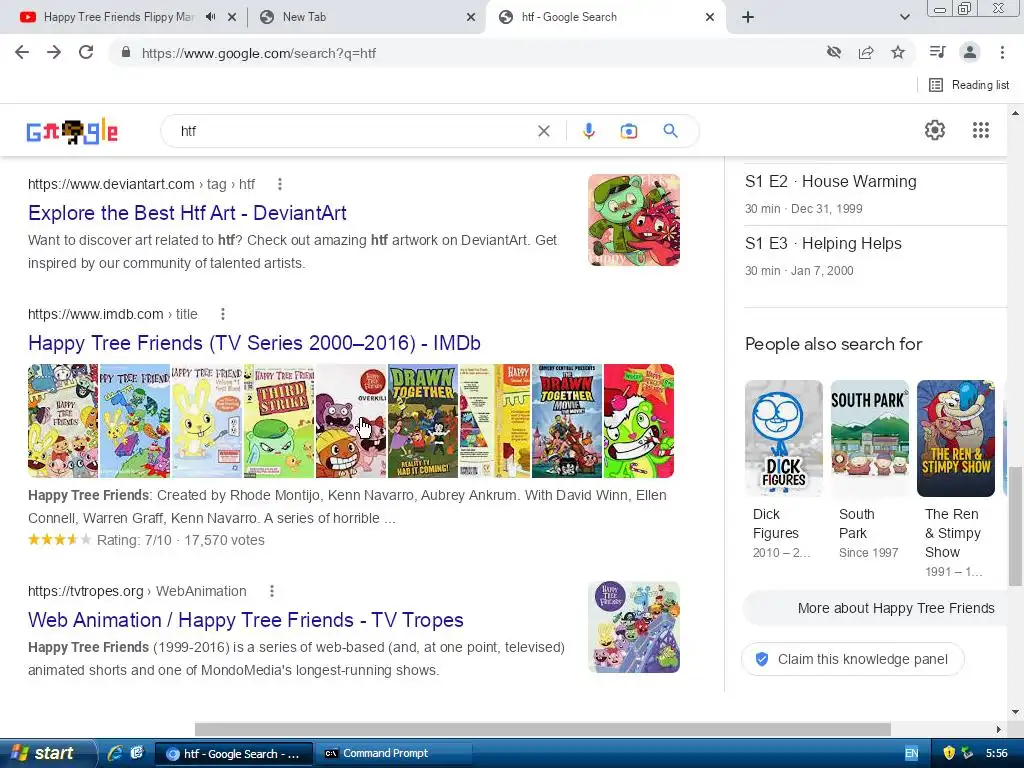Reload the Google search page
This screenshot has height=768, width=1024.
tap(86, 52)
